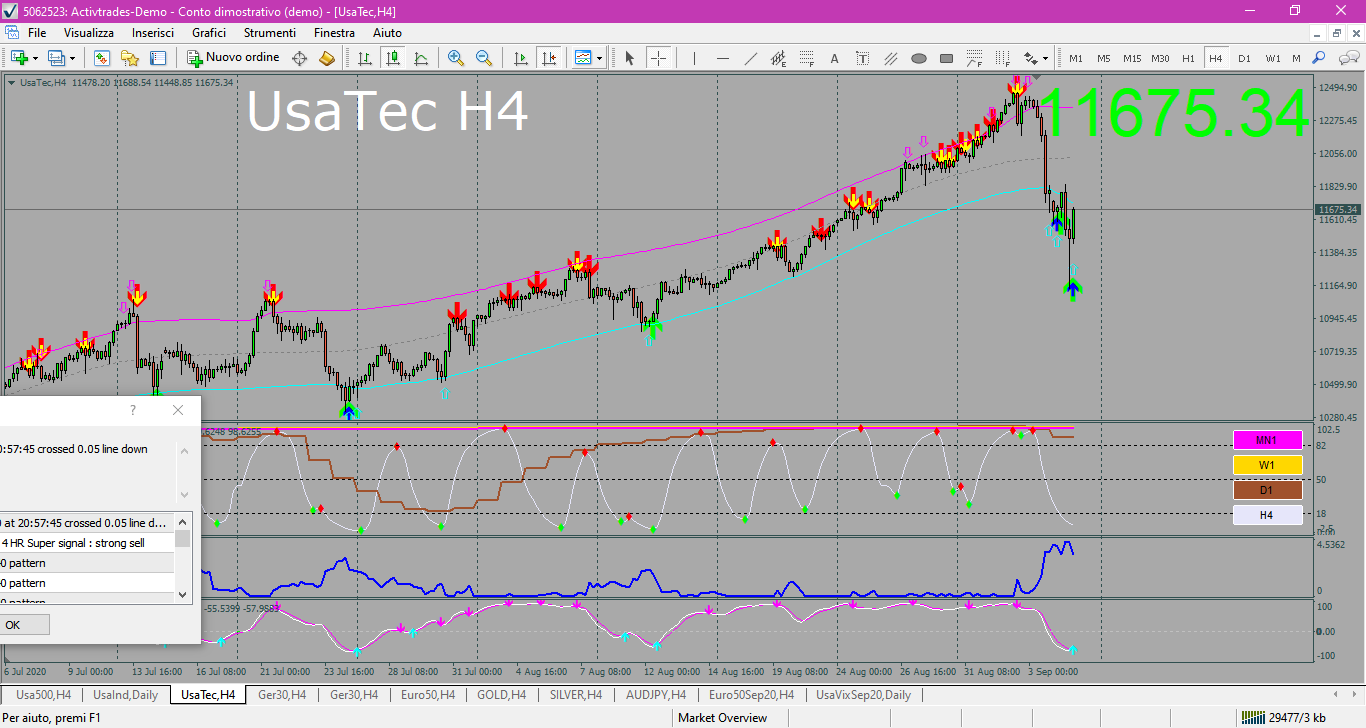This screenshot has width=1366, height=728.
Task: Toggle chart auto scroll
Action: (520, 58)
